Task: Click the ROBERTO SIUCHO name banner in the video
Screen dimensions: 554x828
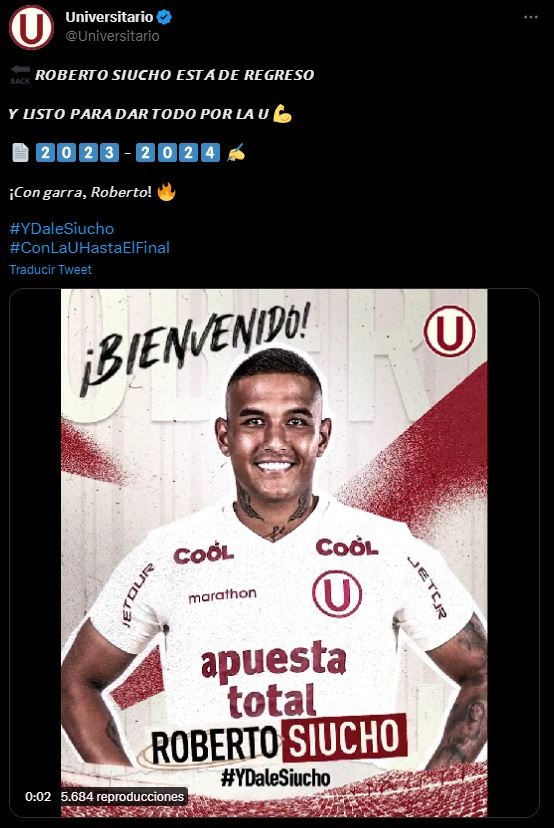Action: (279, 739)
